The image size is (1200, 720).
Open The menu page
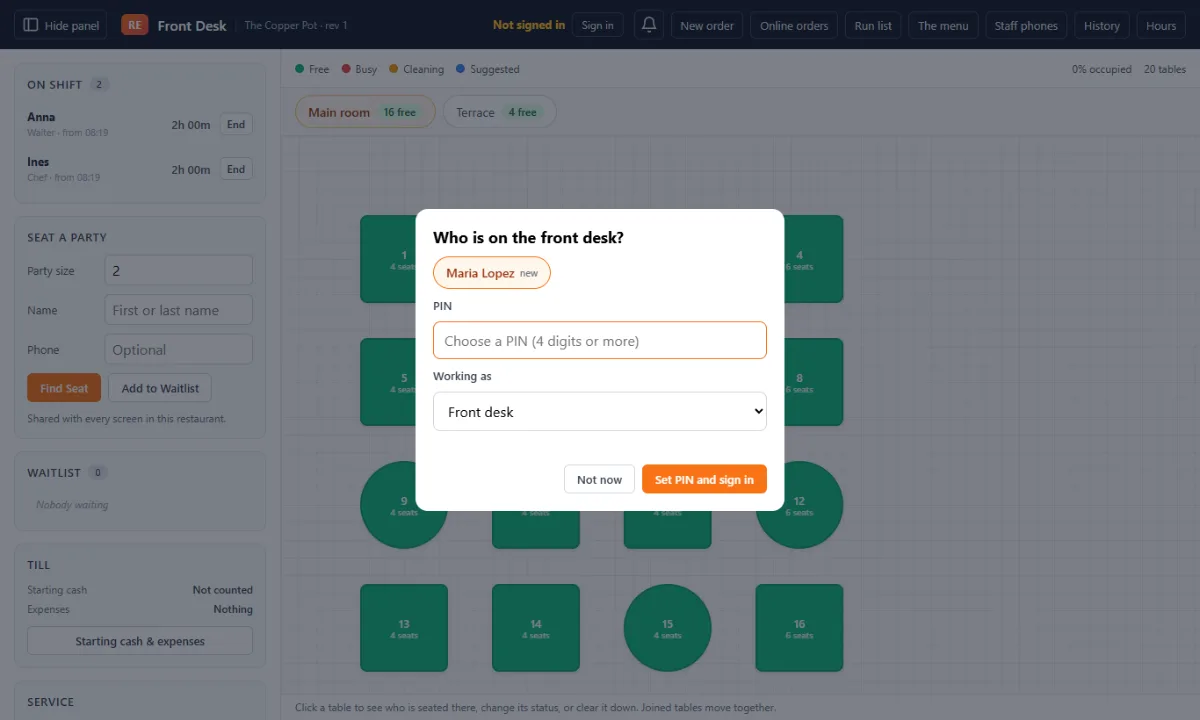tap(943, 25)
